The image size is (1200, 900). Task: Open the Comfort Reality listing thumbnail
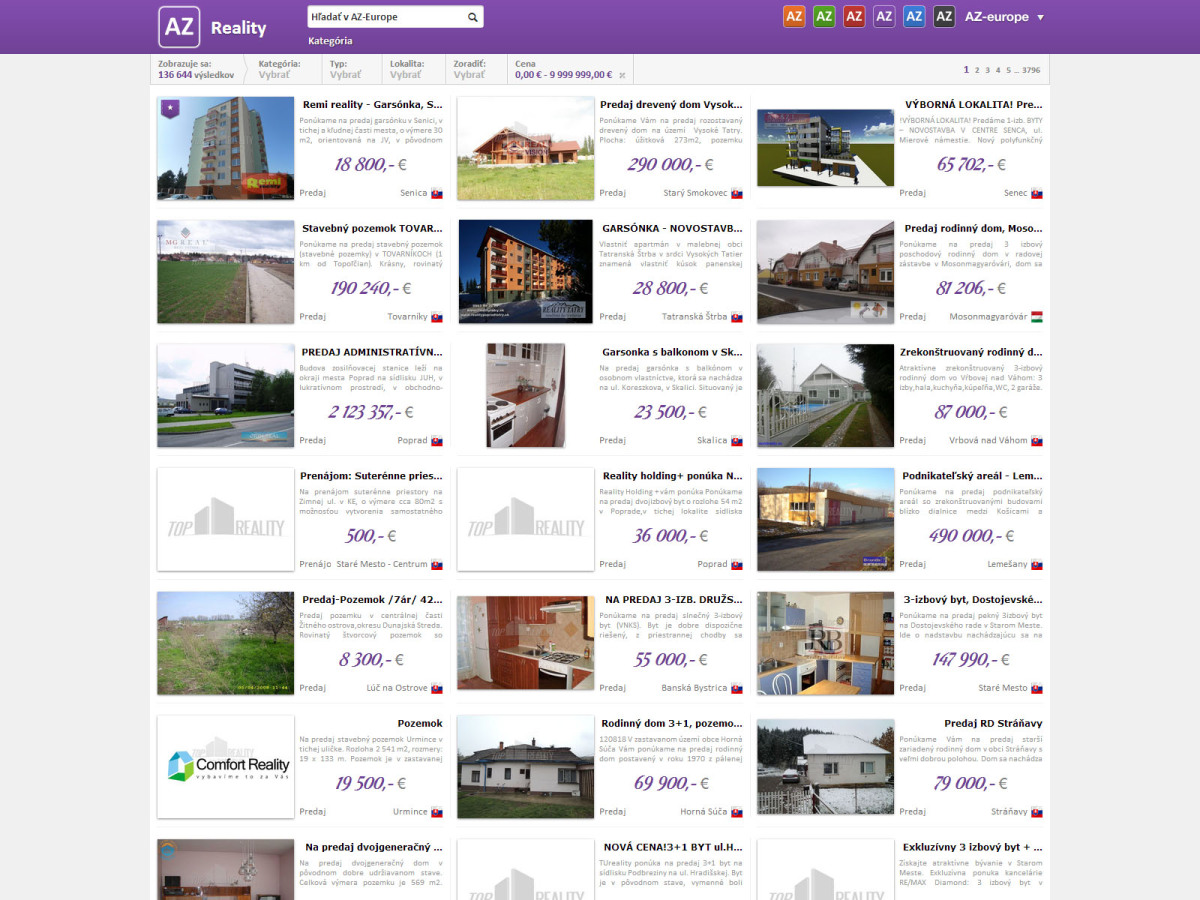point(226,767)
